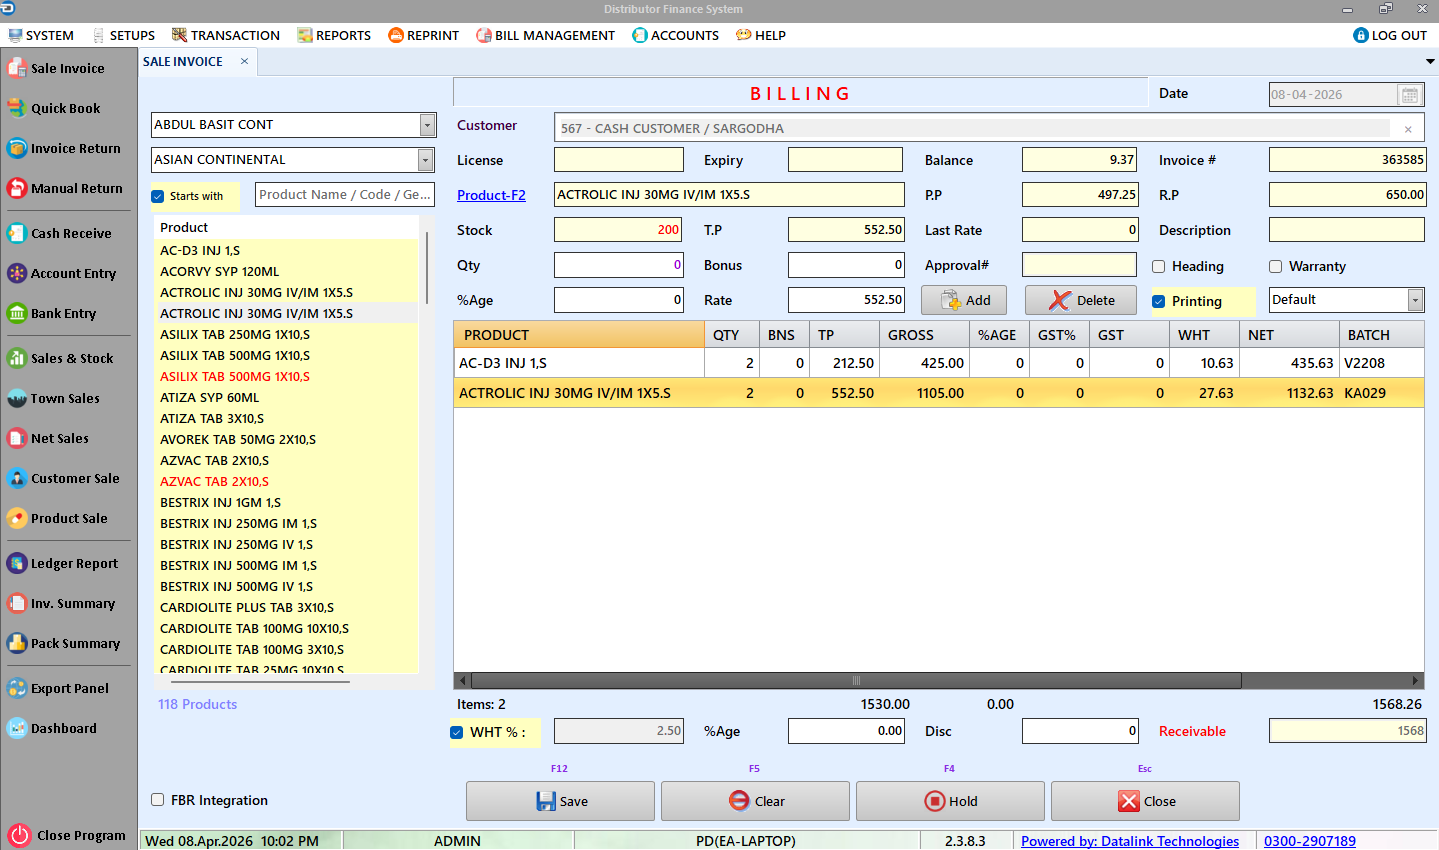Open Sale Invoice from the sidebar icon
This screenshot has height=850, width=1439.
coord(16,68)
